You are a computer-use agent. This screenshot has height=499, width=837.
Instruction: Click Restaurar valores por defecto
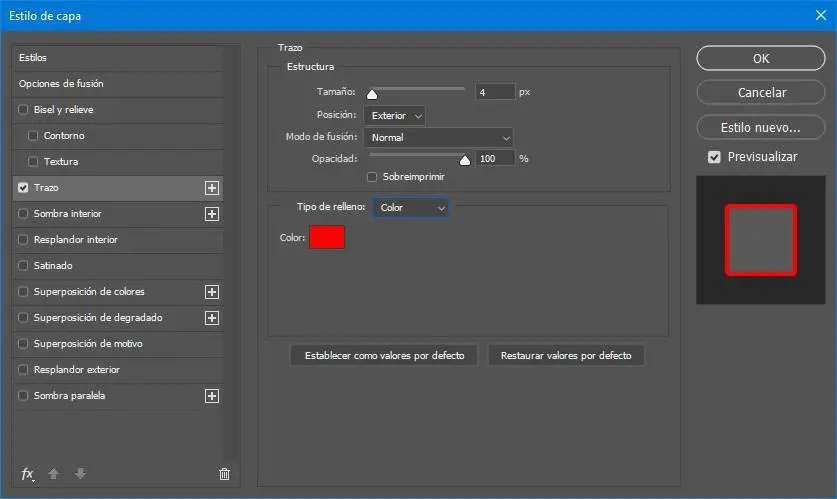click(566, 355)
